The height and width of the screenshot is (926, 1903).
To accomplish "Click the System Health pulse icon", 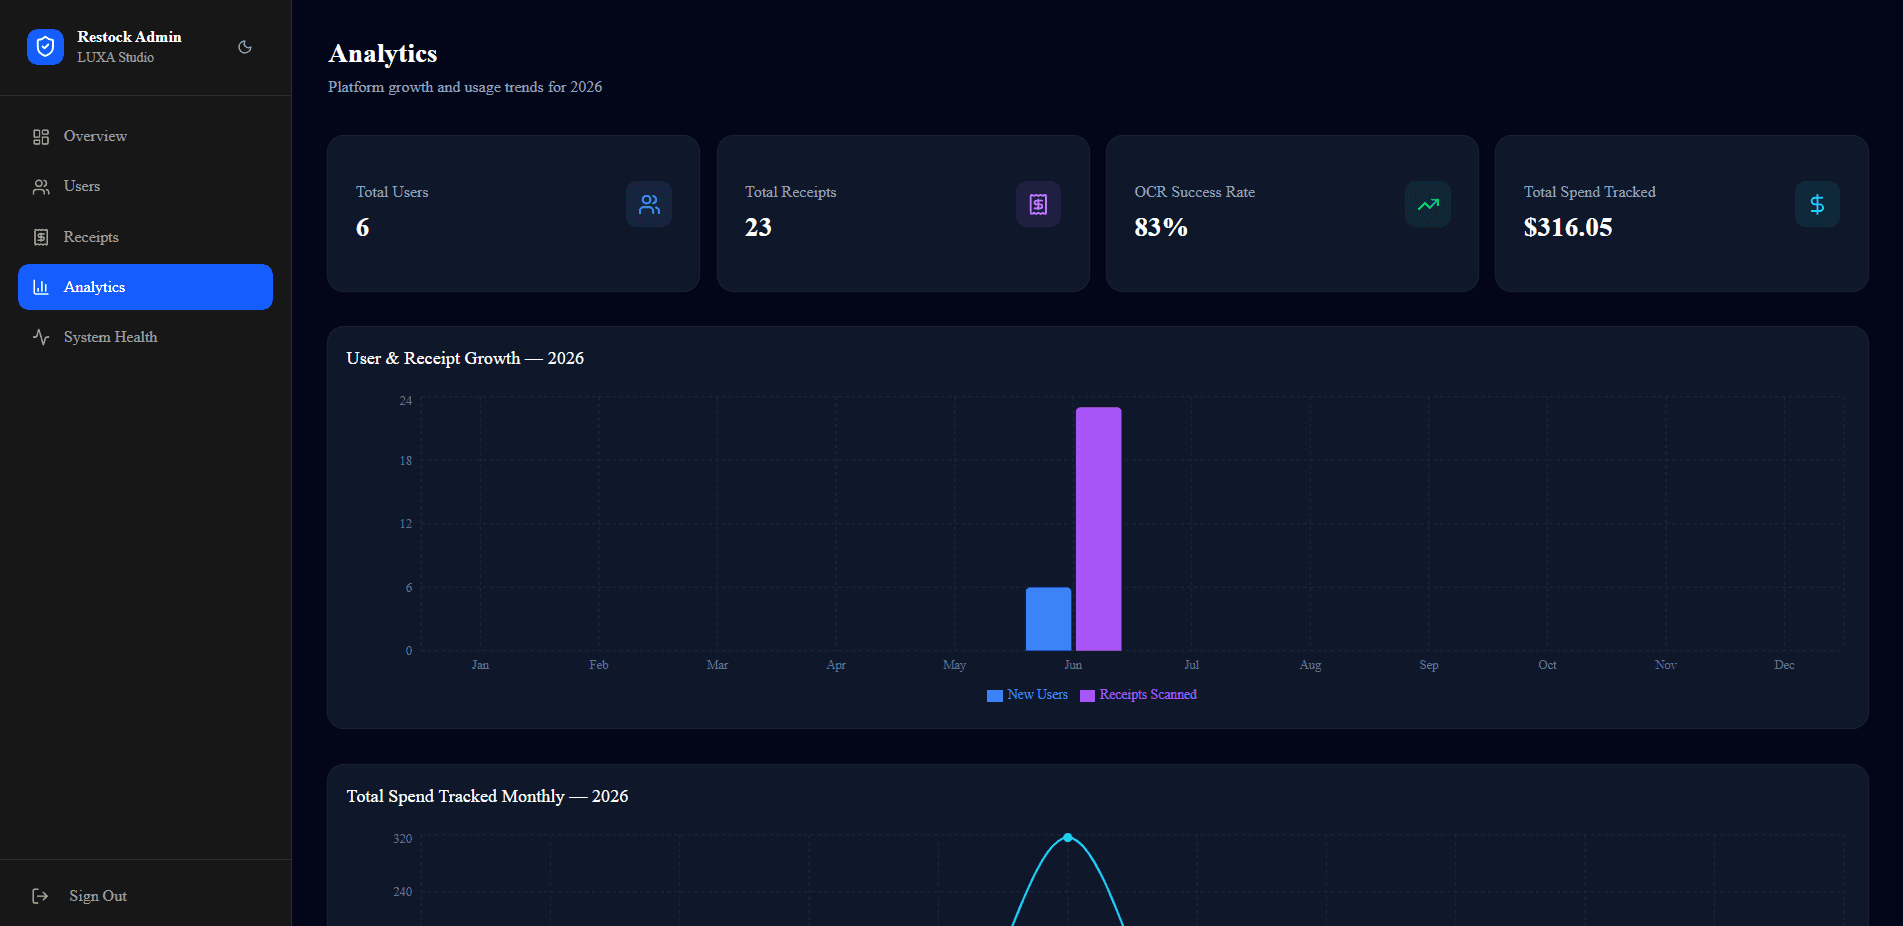I will point(41,337).
